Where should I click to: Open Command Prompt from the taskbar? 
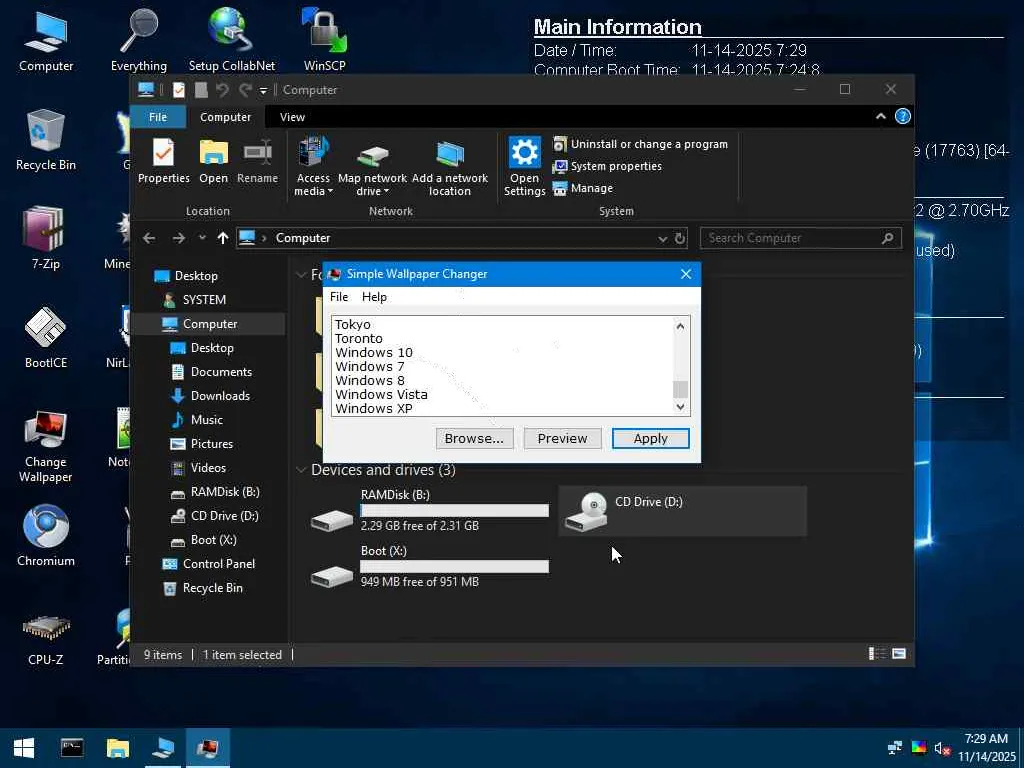(x=72, y=748)
